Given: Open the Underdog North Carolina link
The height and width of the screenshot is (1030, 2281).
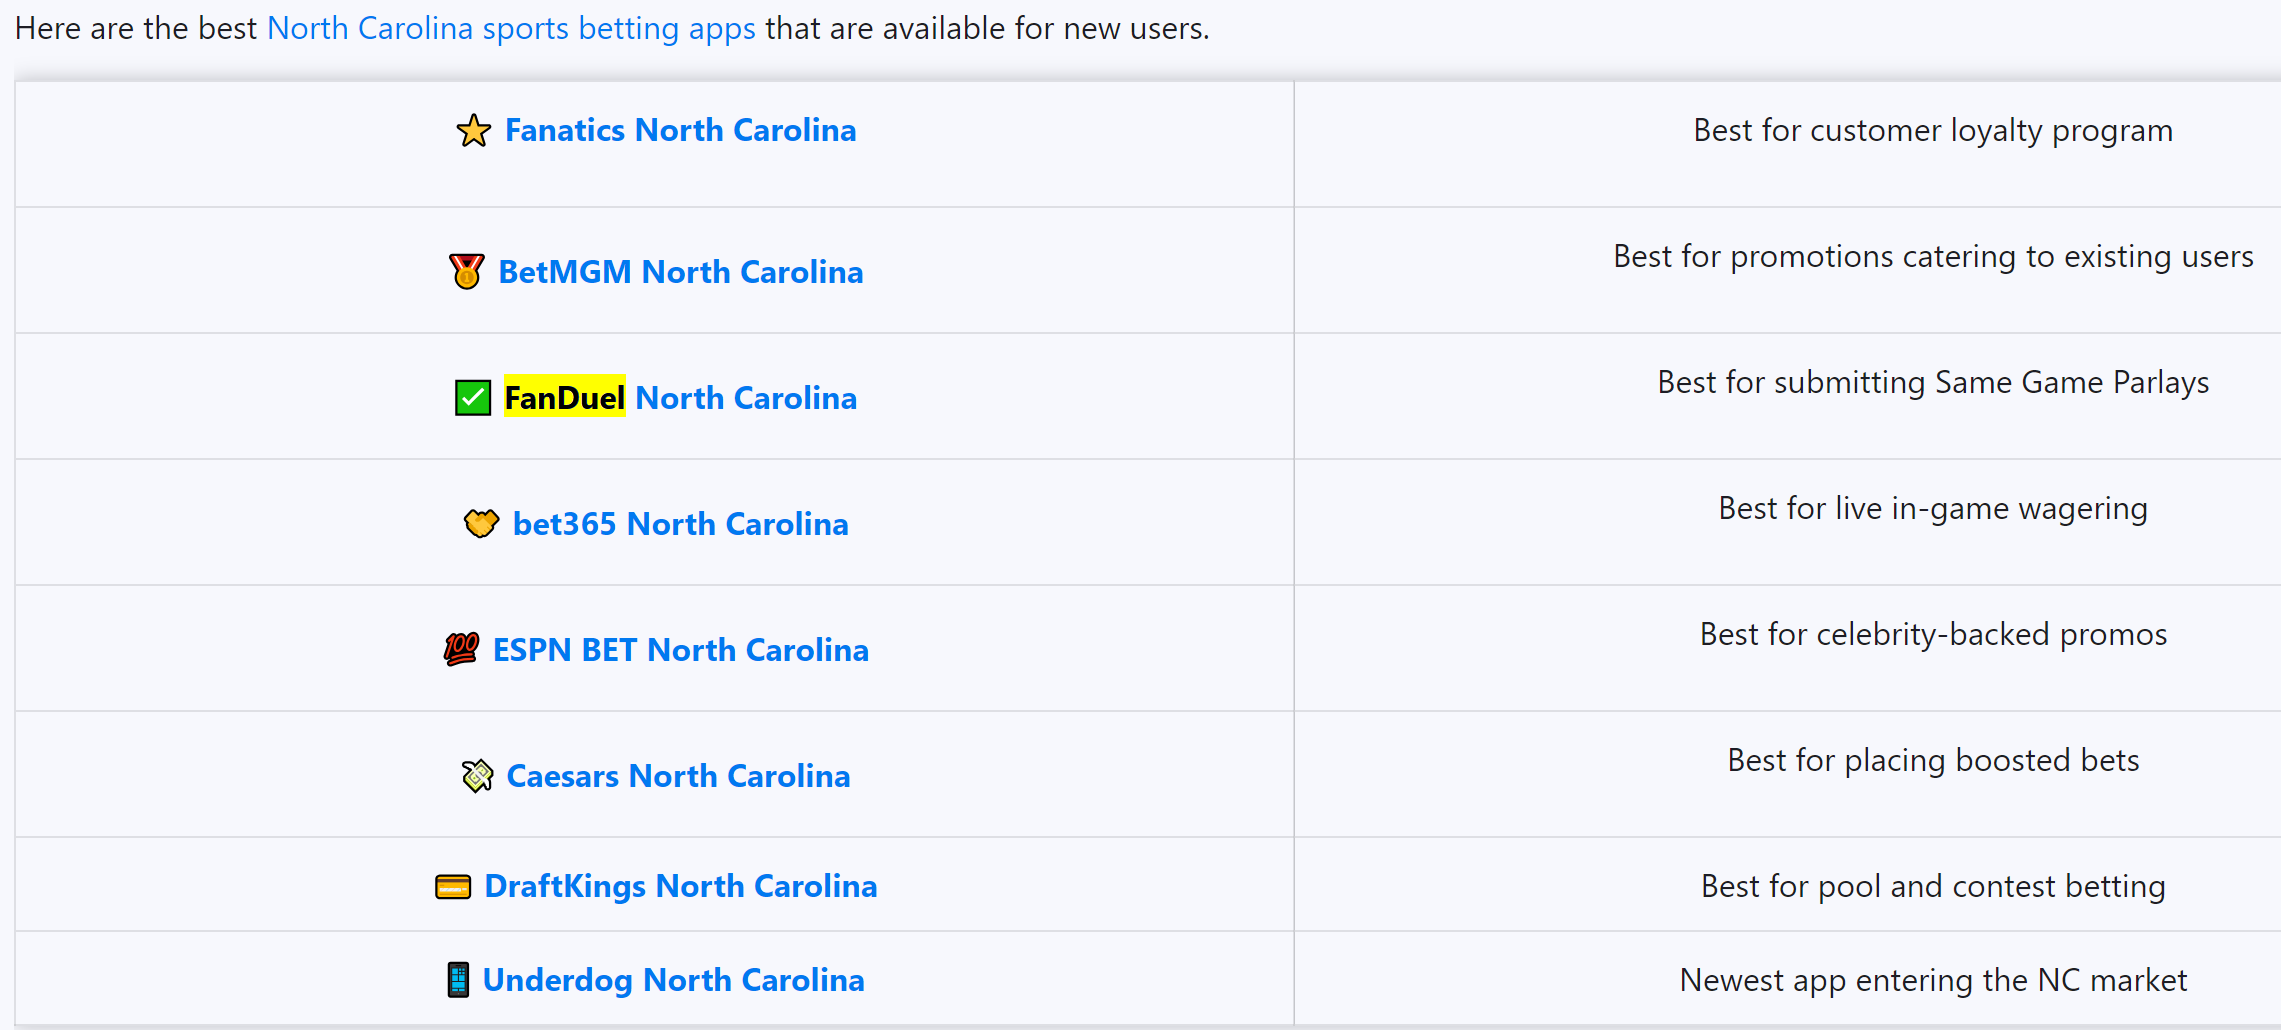Looking at the screenshot, I should coord(673,980).
